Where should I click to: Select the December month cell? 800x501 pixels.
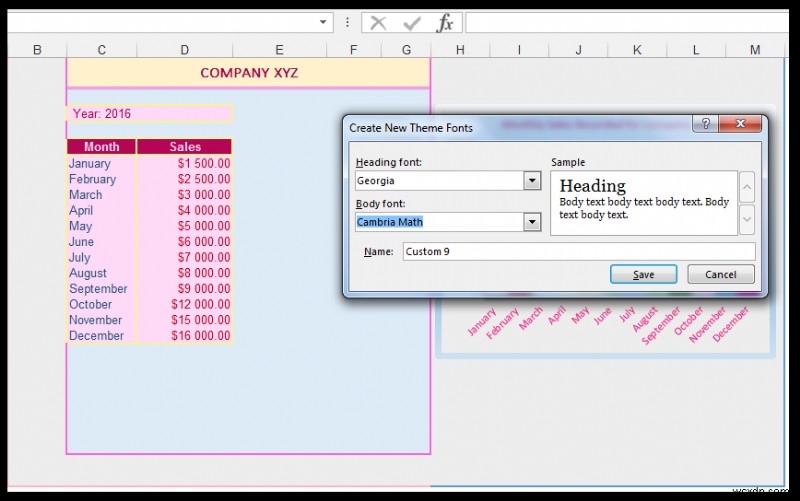coord(102,336)
